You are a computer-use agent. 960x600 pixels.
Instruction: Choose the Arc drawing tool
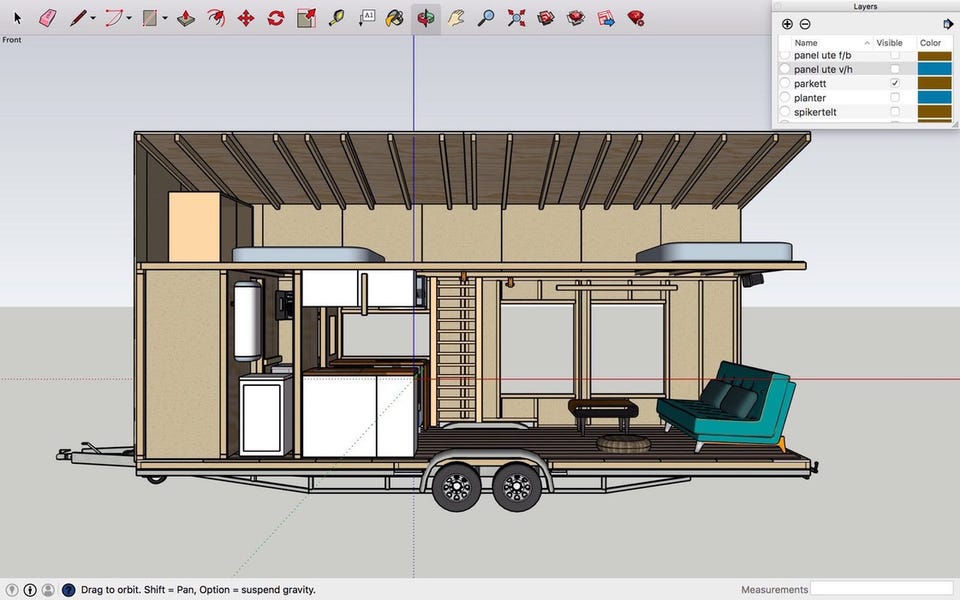click(x=114, y=18)
